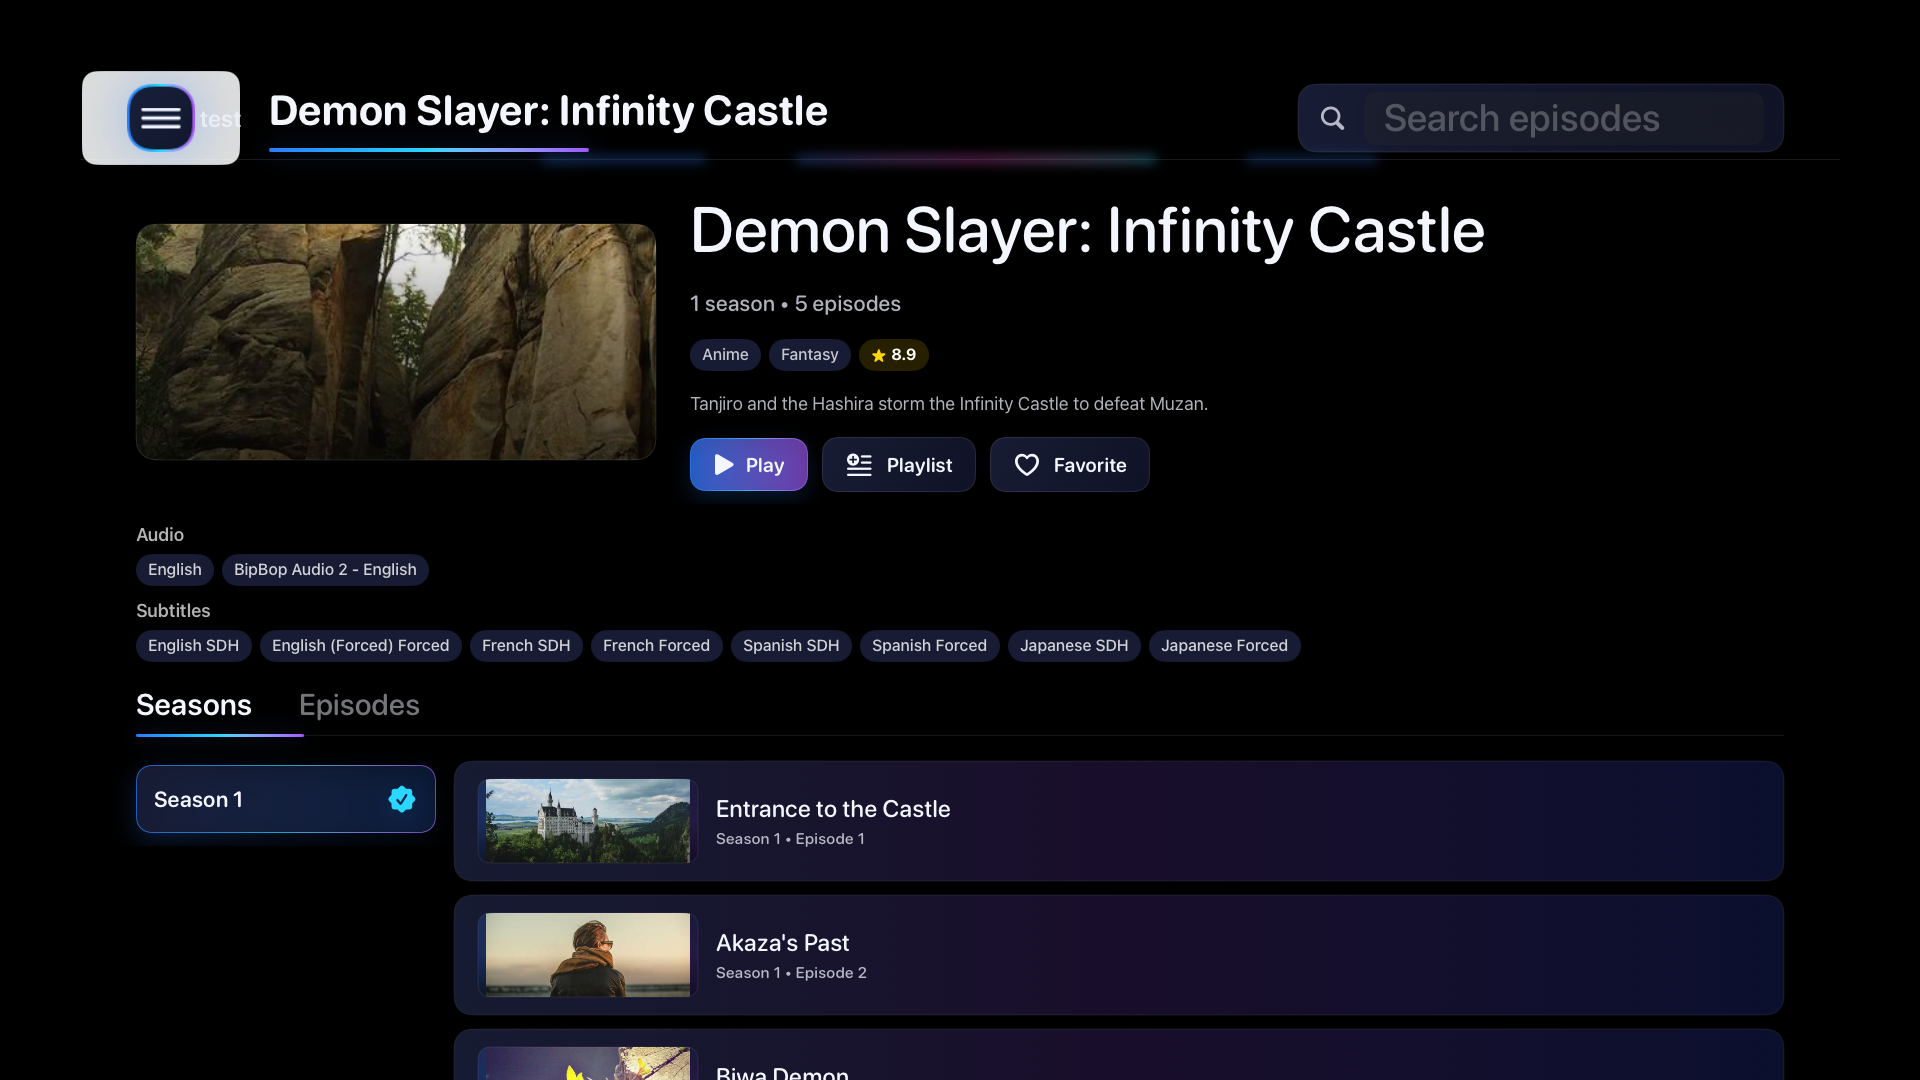Select French SDH subtitles
This screenshot has width=1920, height=1080.
[x=526, y=646]
